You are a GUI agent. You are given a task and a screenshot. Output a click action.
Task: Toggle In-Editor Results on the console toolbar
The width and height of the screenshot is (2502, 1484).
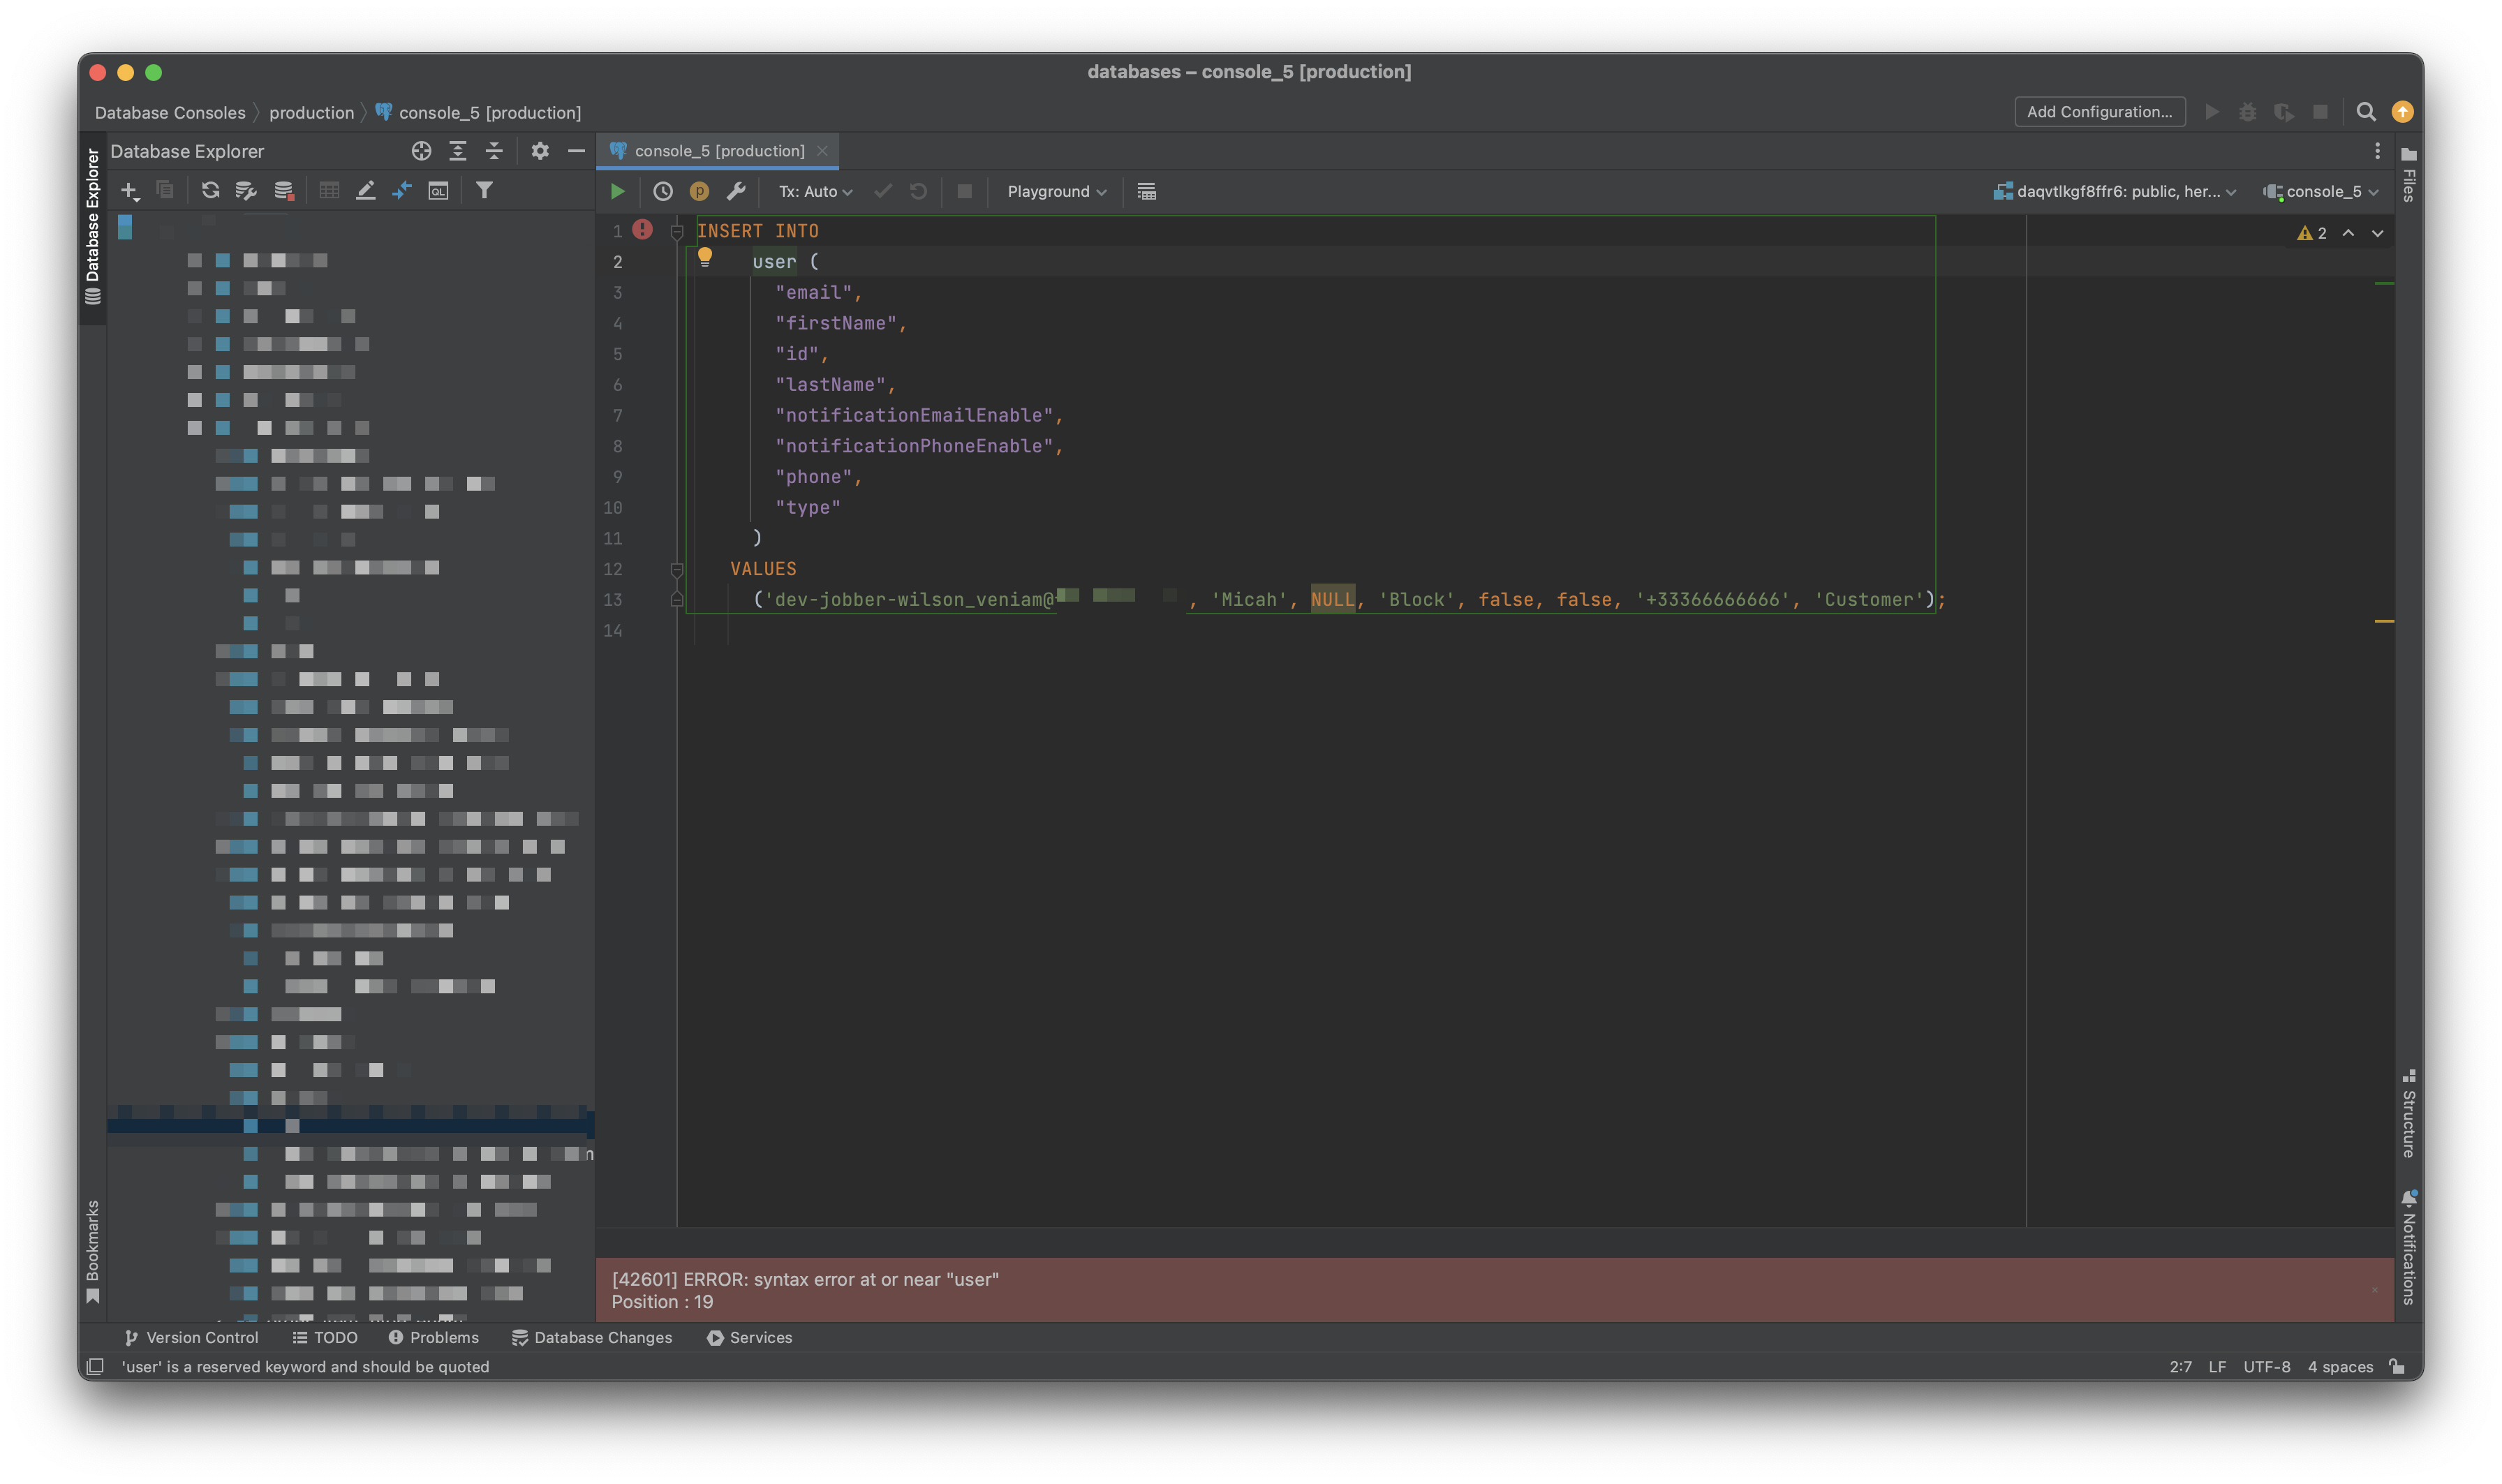[1146, 191]
